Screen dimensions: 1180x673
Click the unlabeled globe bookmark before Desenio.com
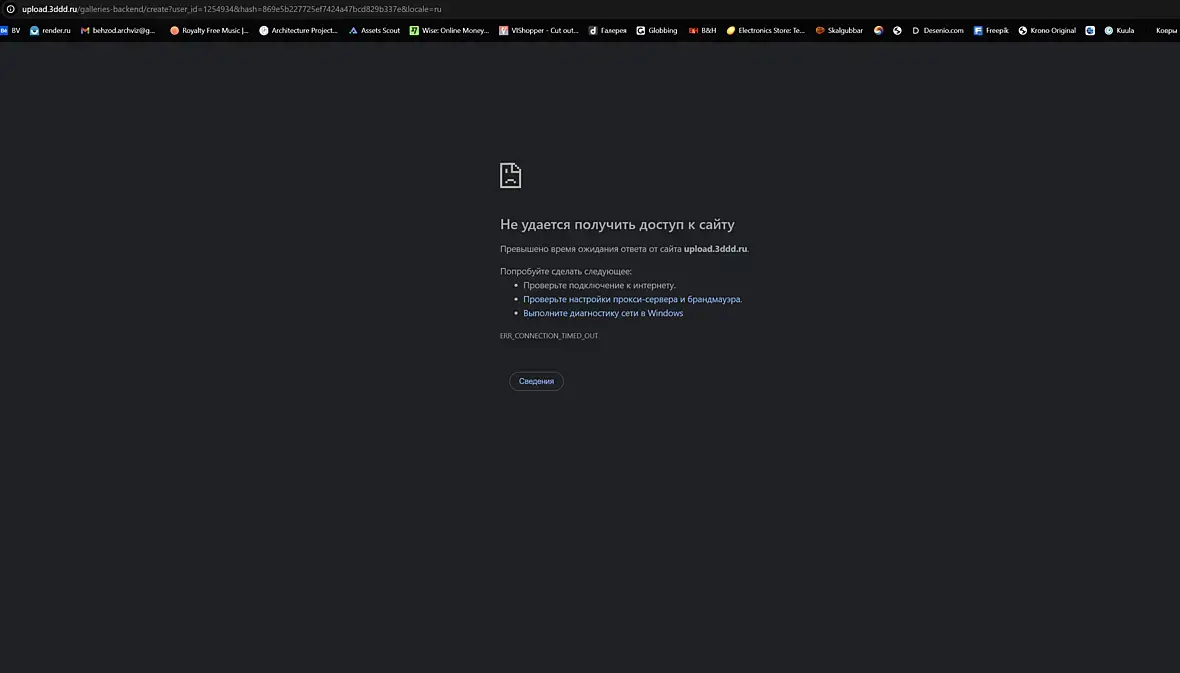coord(897,31)
